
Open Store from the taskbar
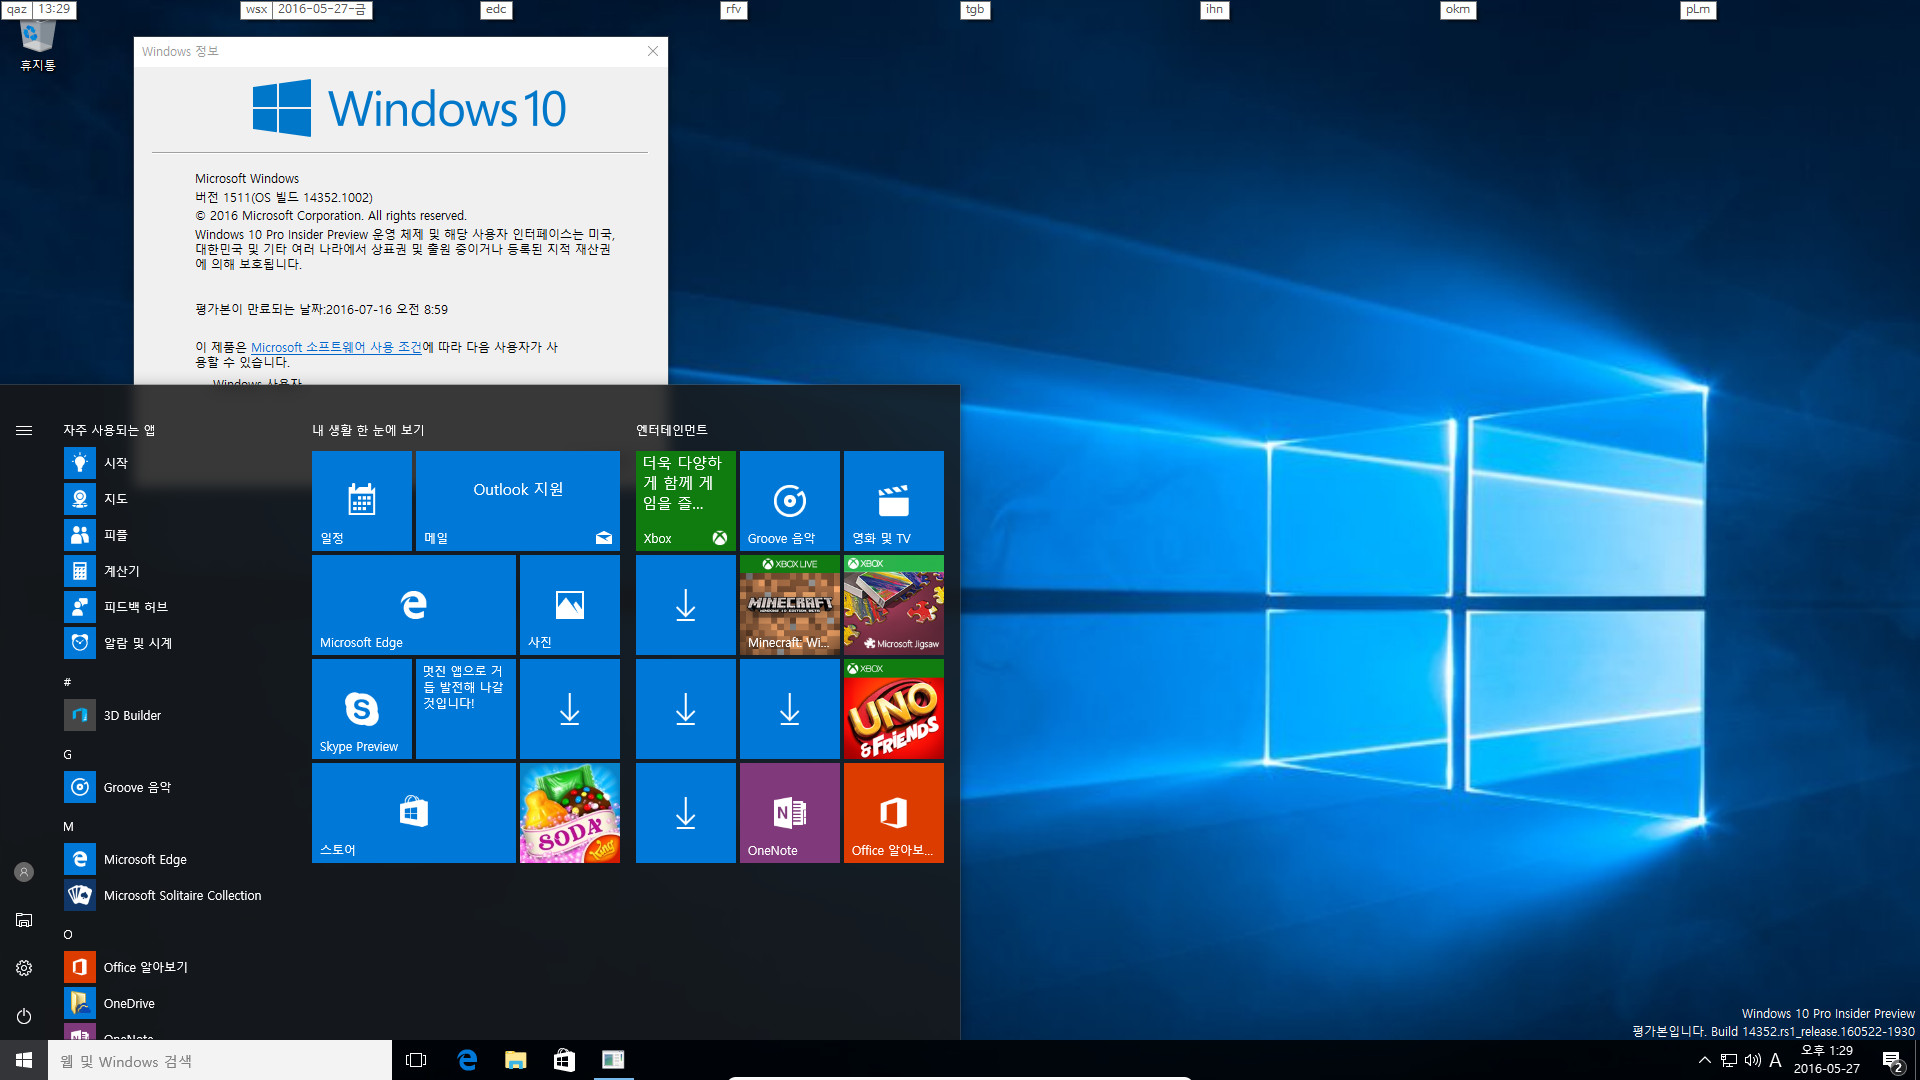[564, 1060]
